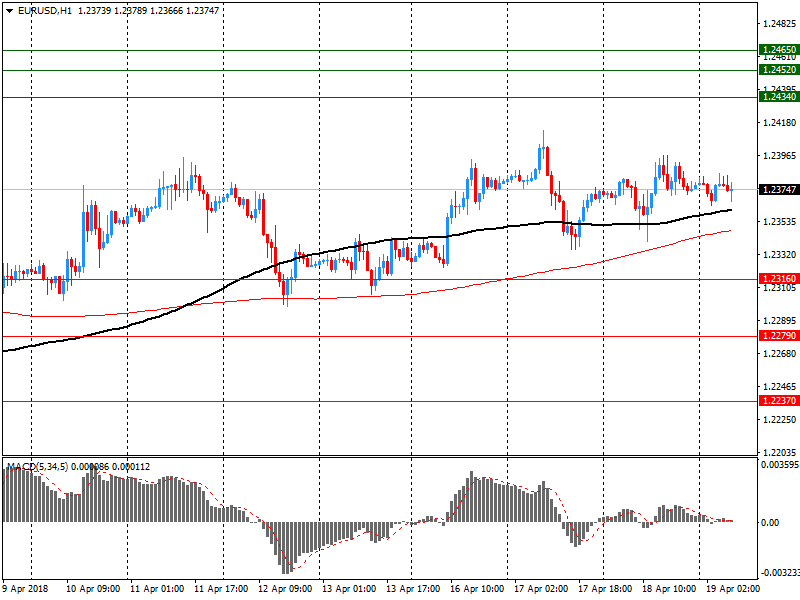The height and width of the screenshot is (600, 800).
Task: Click the 1.23965 price scale value
Action: coord(779,156)
